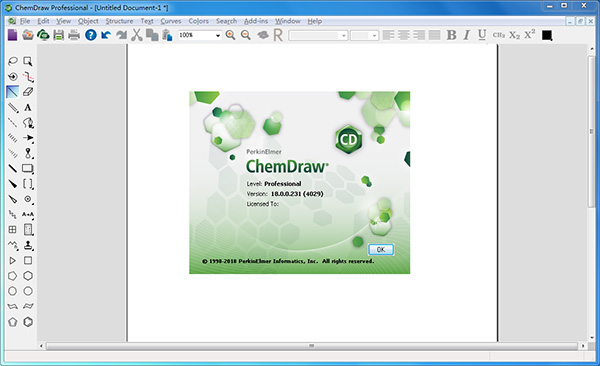Activate the Eraser tool
The image size is (600, 366).
point(28,92)
